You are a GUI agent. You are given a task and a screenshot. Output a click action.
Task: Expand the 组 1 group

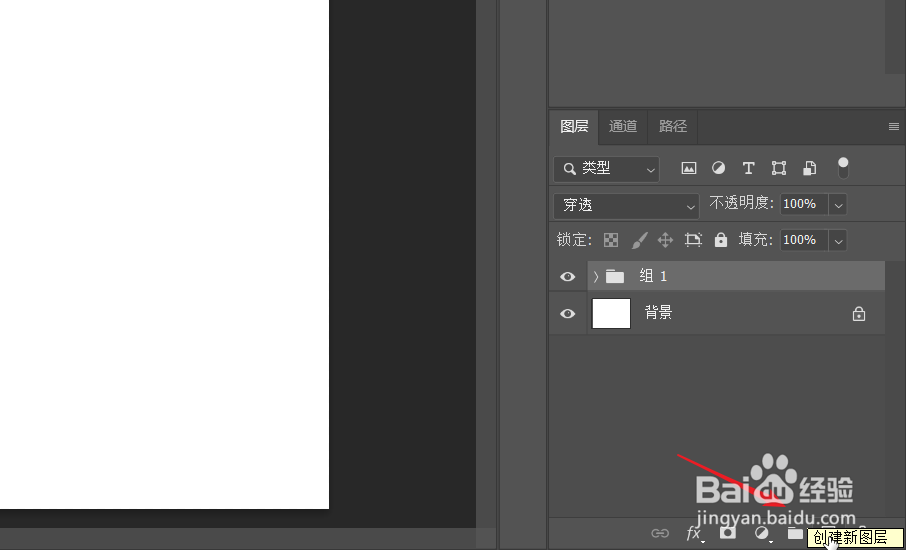click(x=596, y=277)
